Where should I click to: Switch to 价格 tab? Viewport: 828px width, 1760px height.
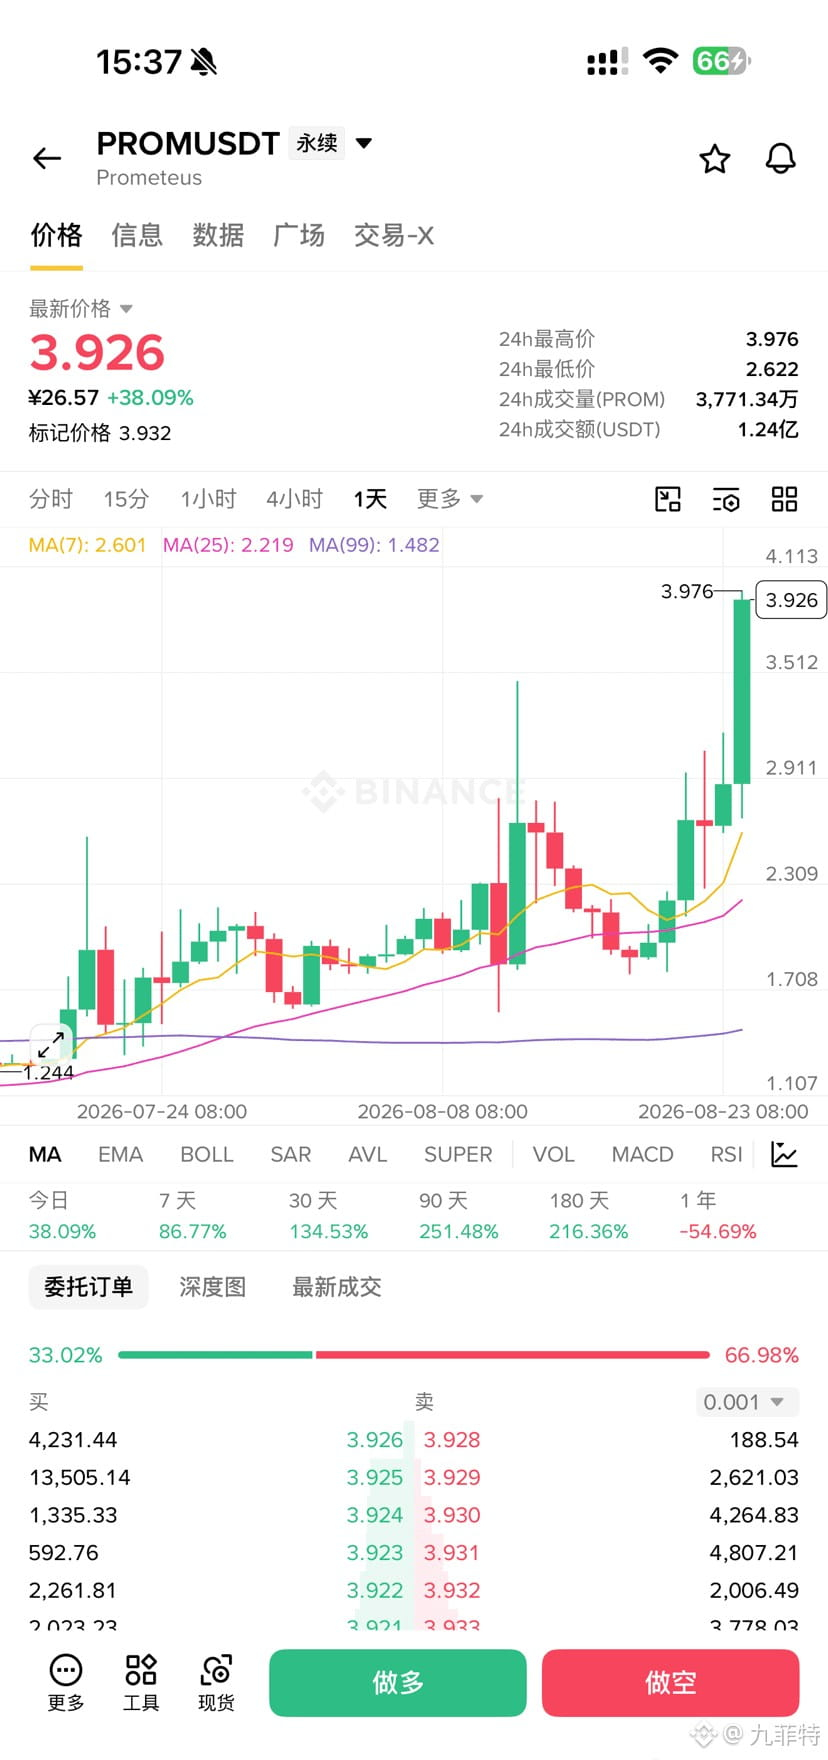pos(56,235)
